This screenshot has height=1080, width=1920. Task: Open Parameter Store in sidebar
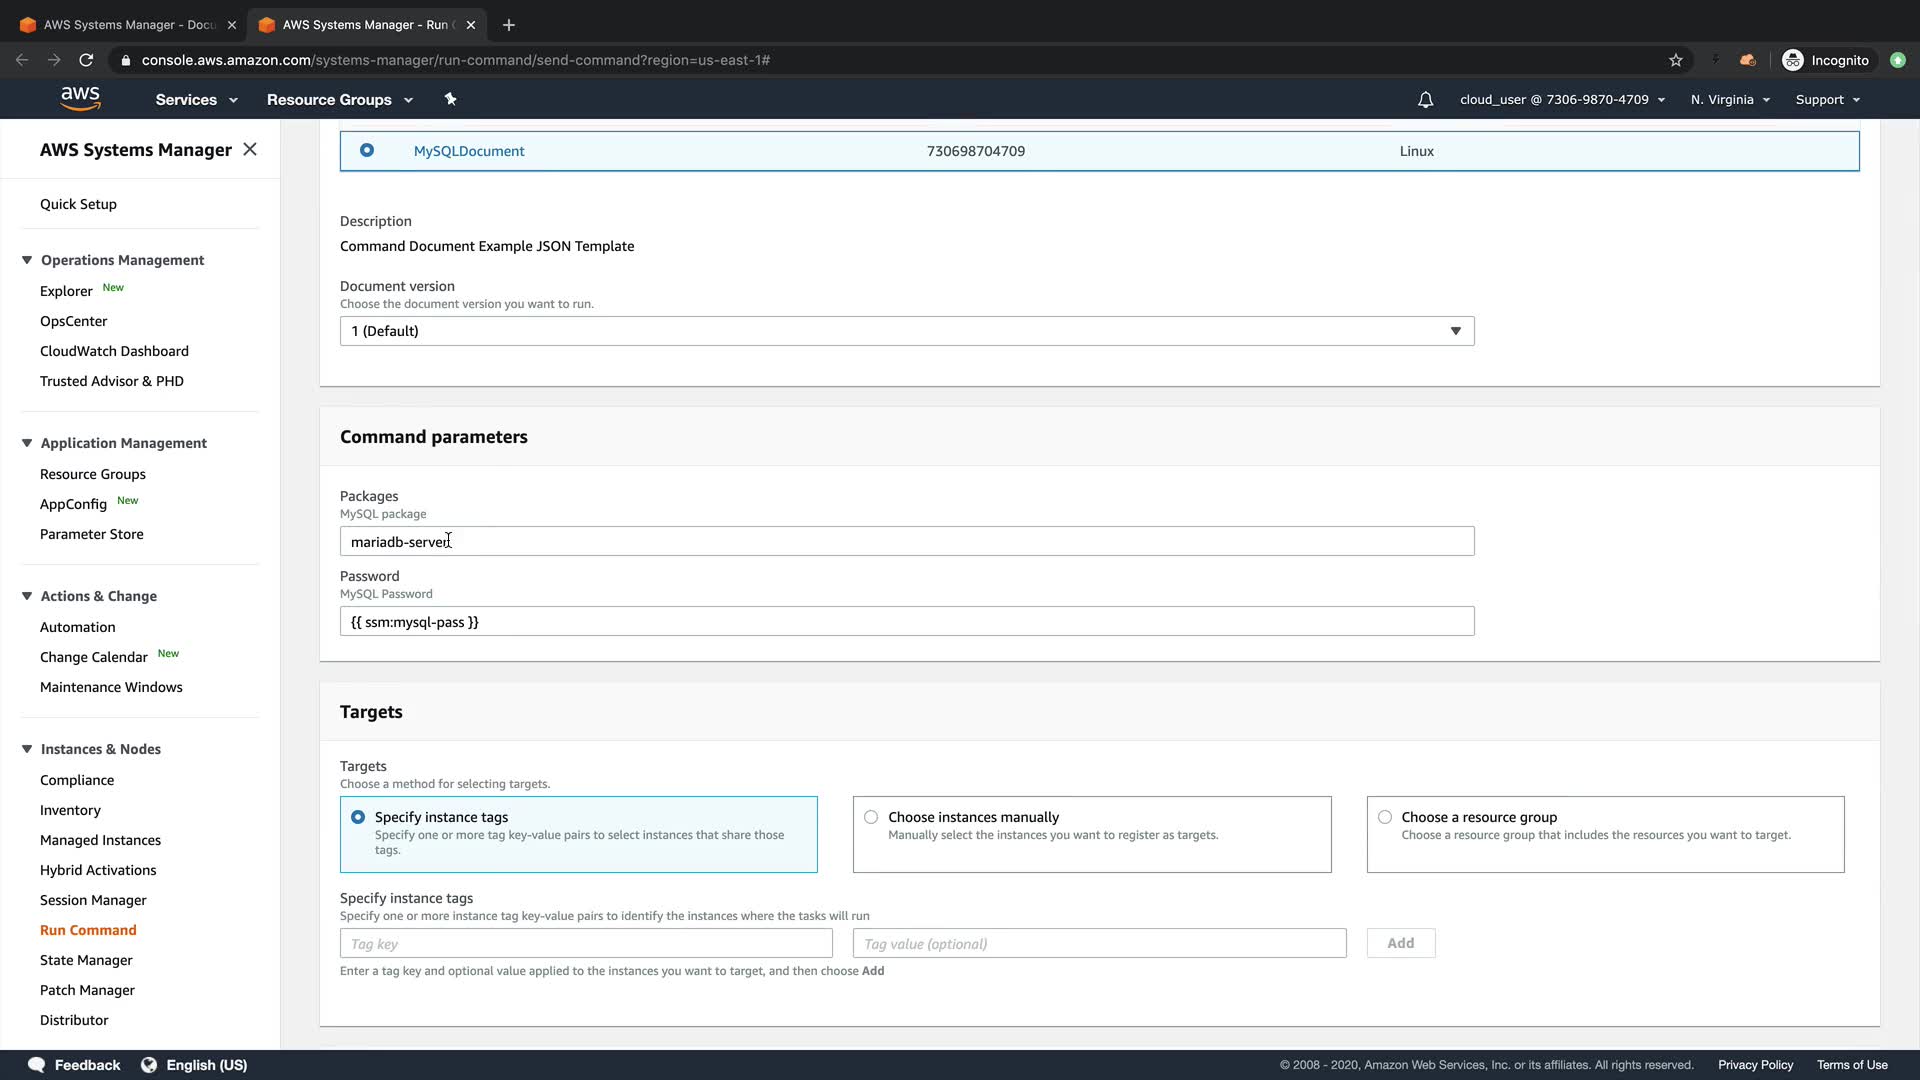(91, 534)
